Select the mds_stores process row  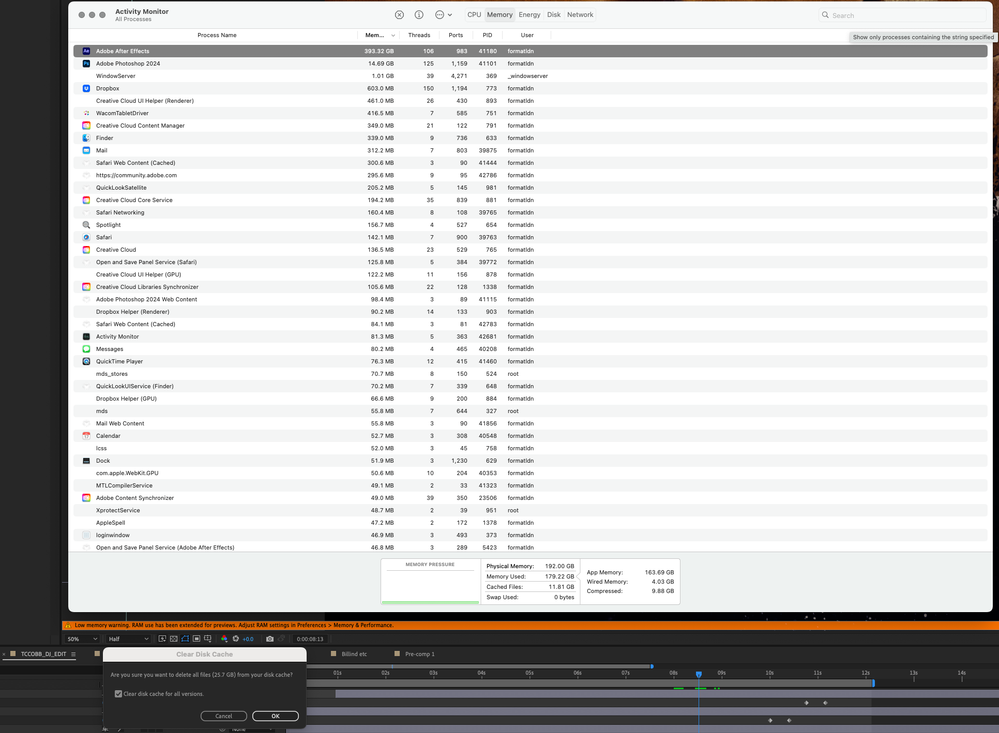(x=530, y=374)
